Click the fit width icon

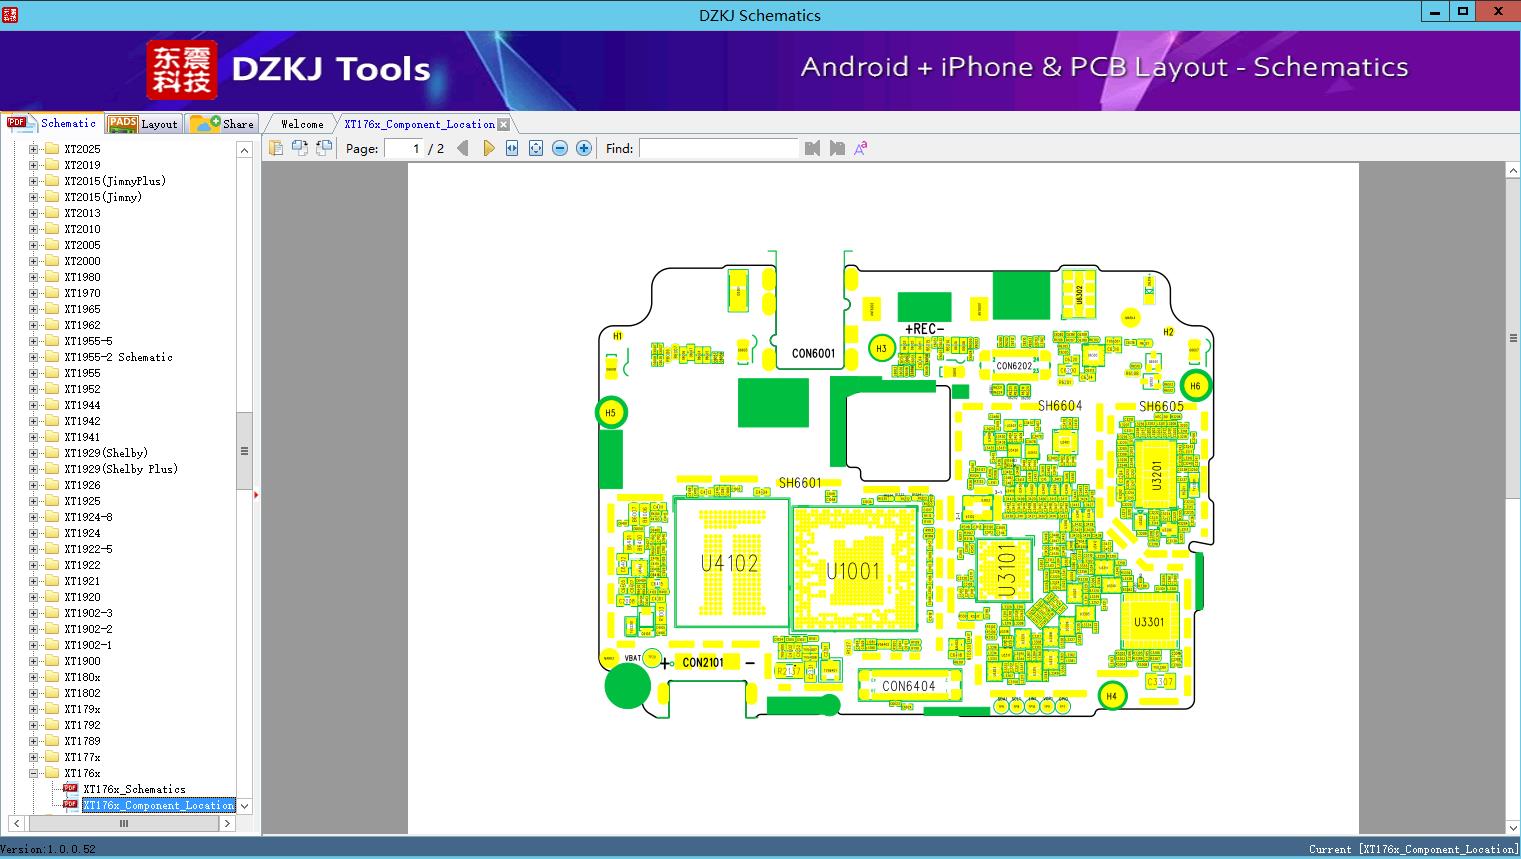512,148
